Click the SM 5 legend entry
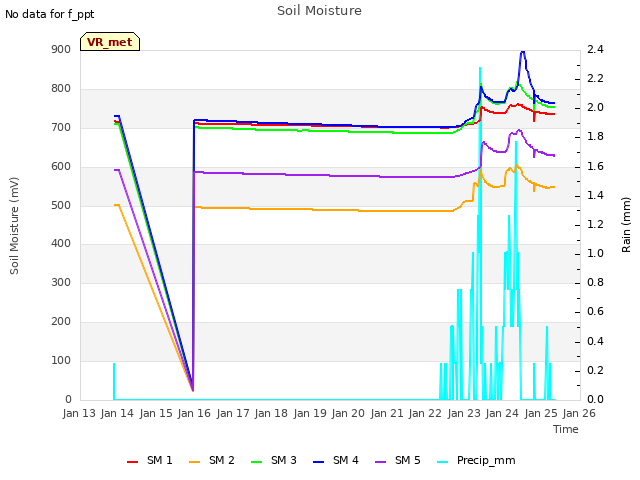Screen dimensions: 640x480 tap(398, 460)
